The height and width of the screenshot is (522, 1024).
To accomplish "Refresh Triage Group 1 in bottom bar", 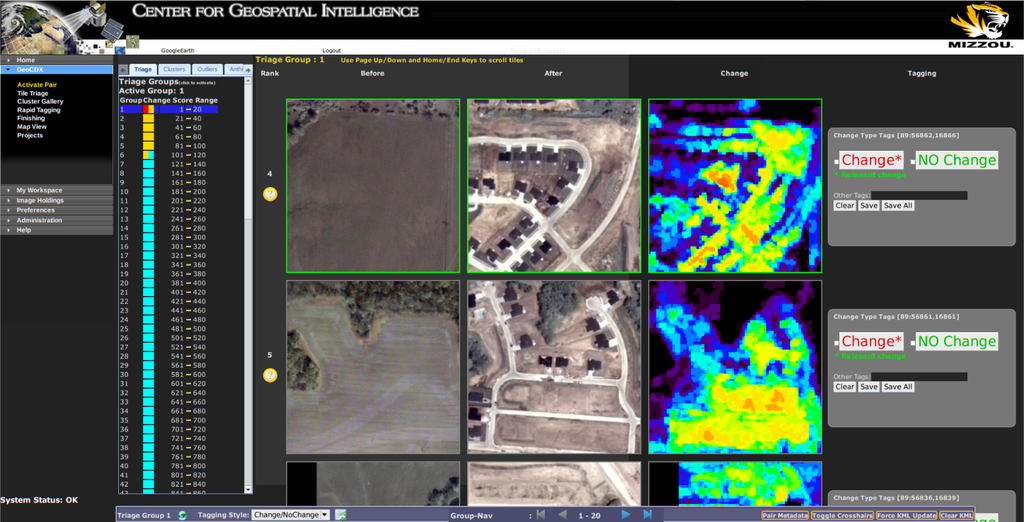I will [x=182, y=515].
